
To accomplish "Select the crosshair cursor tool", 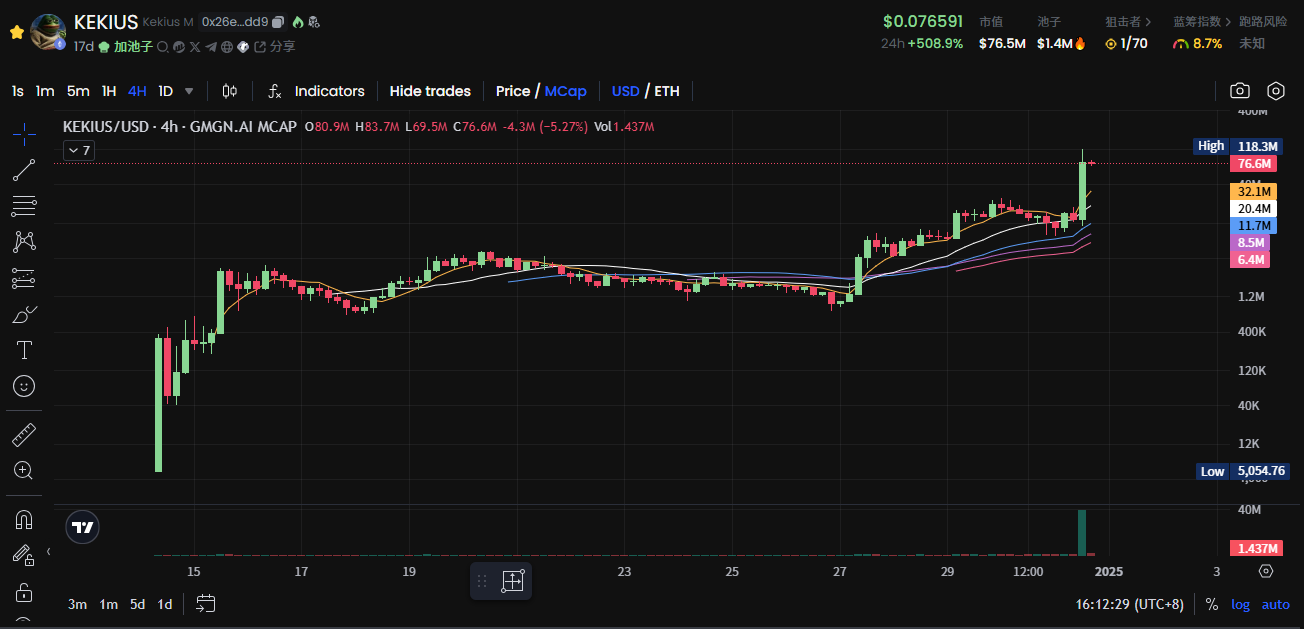I will click(24, 133).
